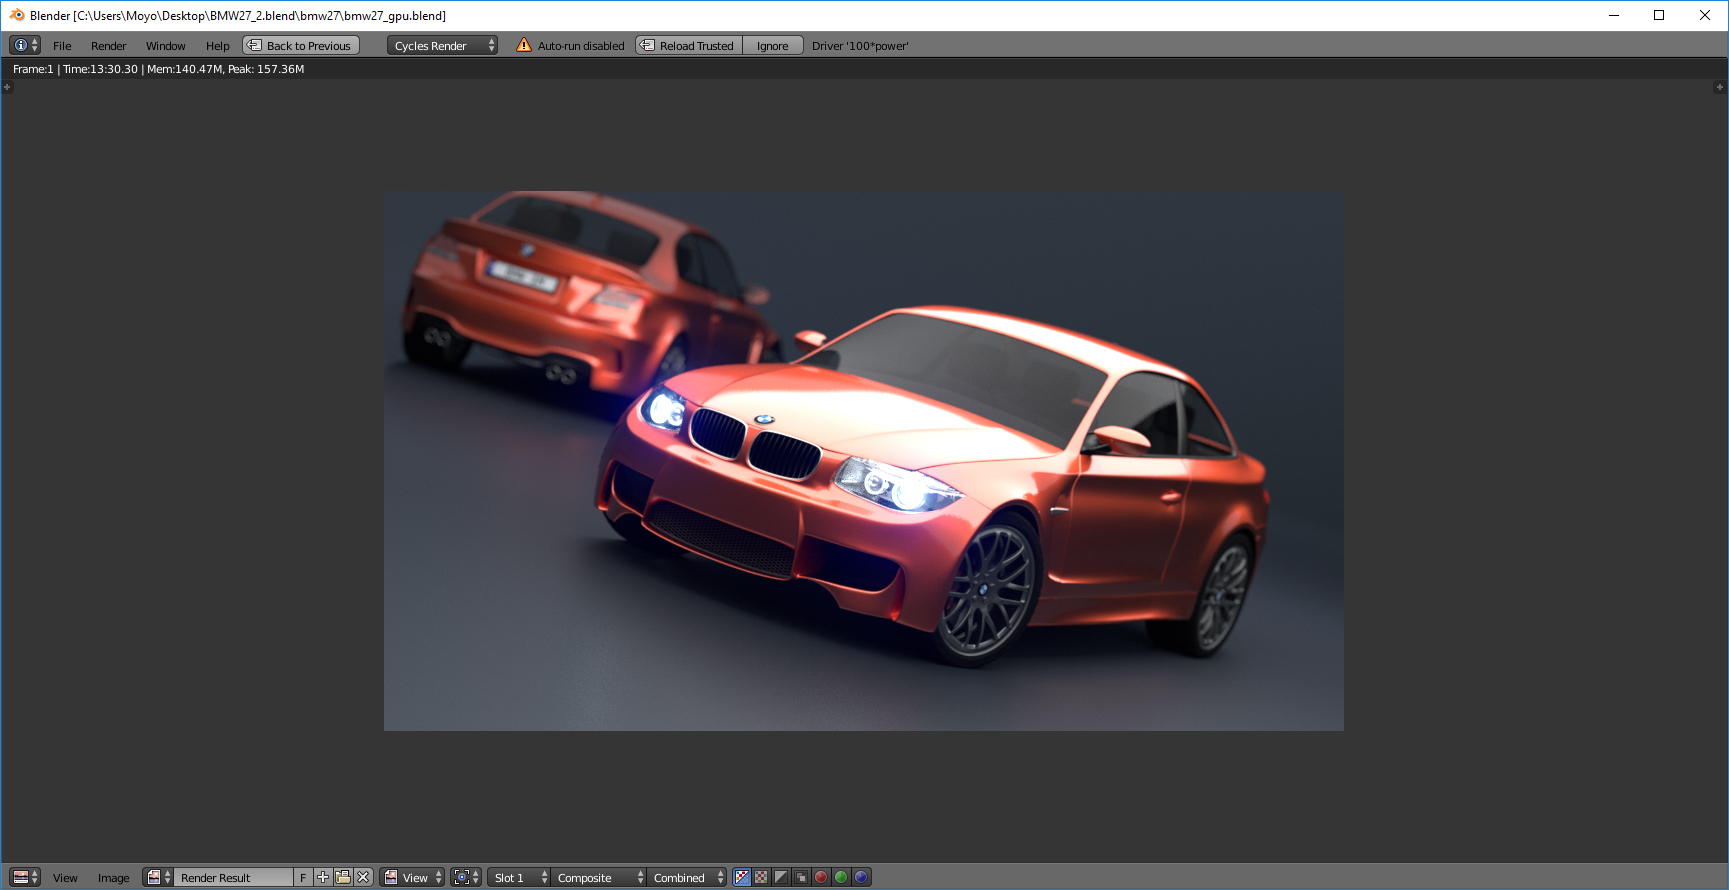Viewport: 1729px width, 890px height.
Task: Click the Ignore button
Action: click(772, 45)
